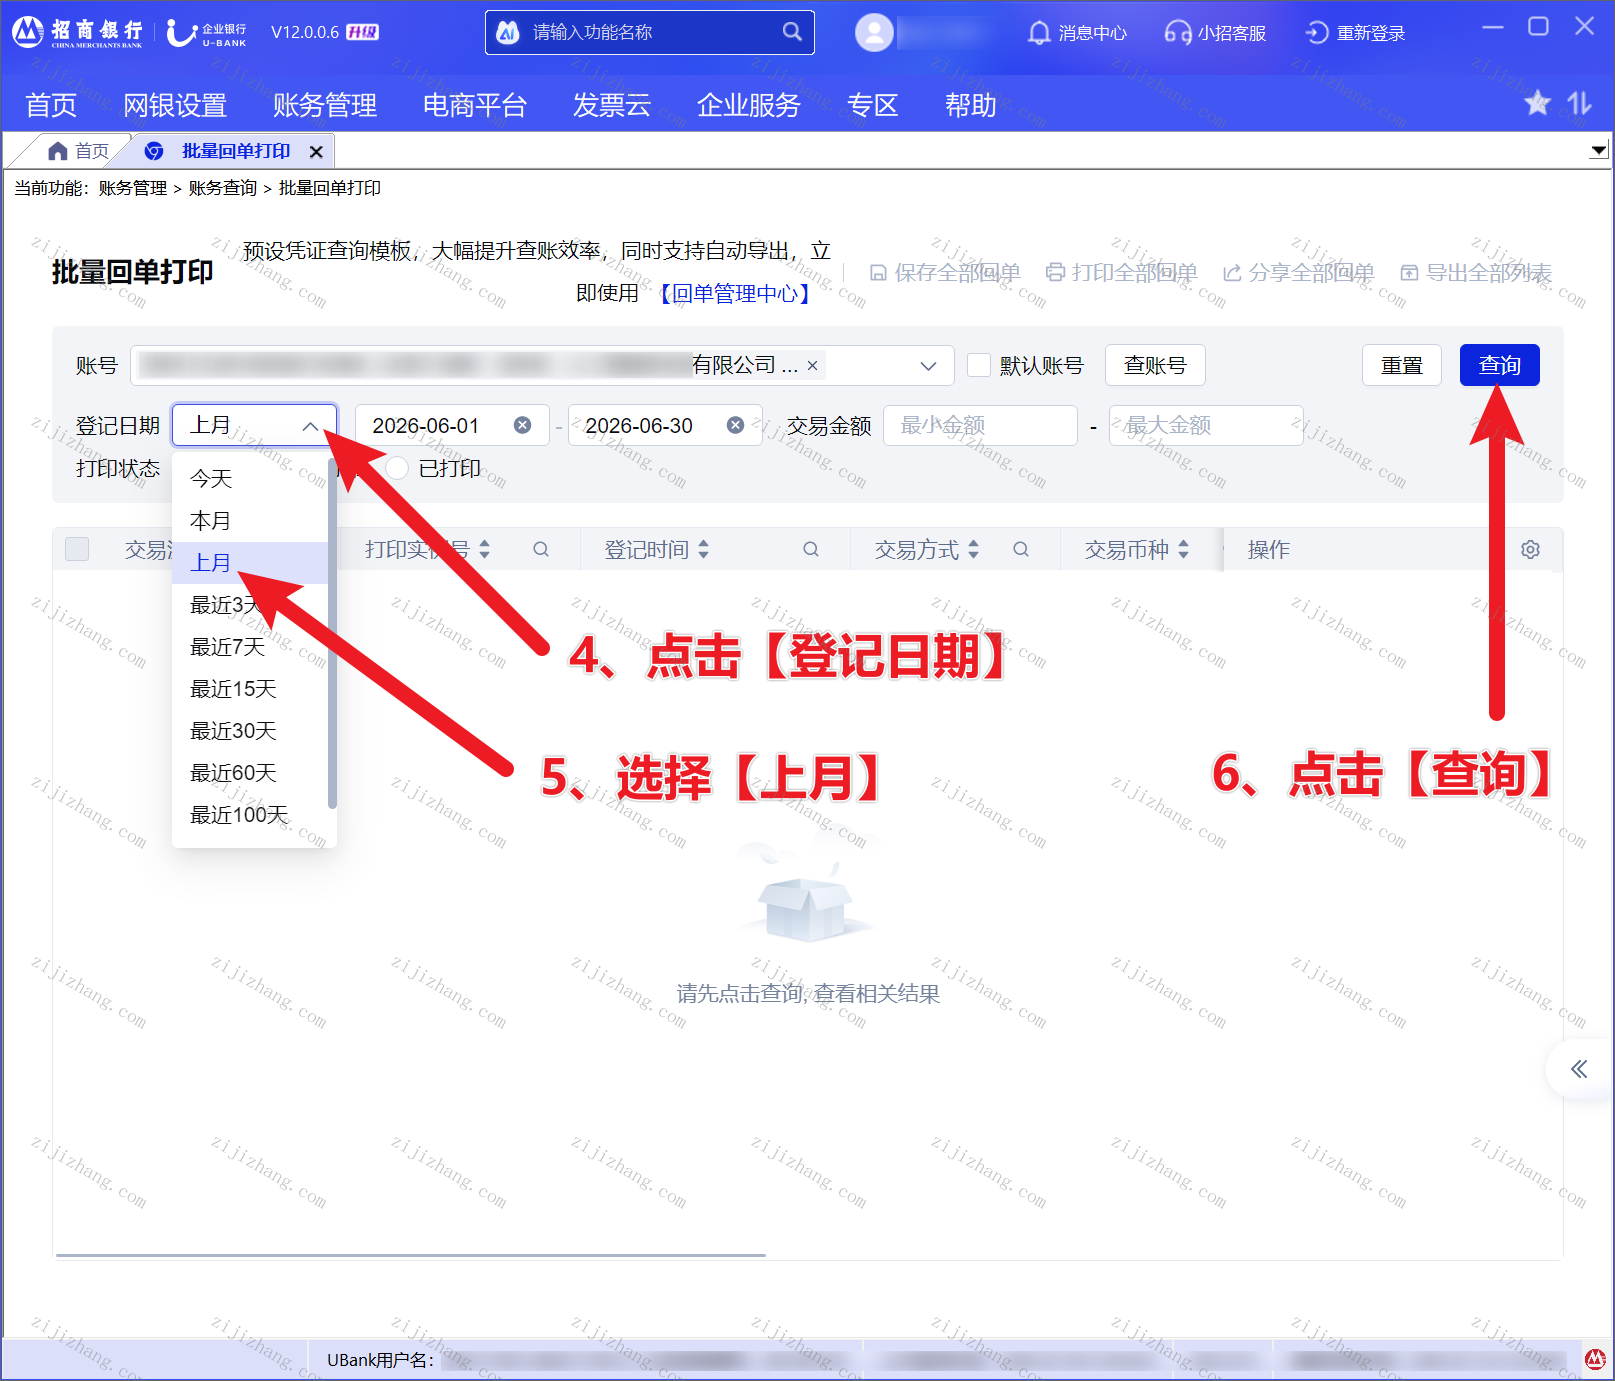Open 小招客服 headset icon

tap(1177, 33)
